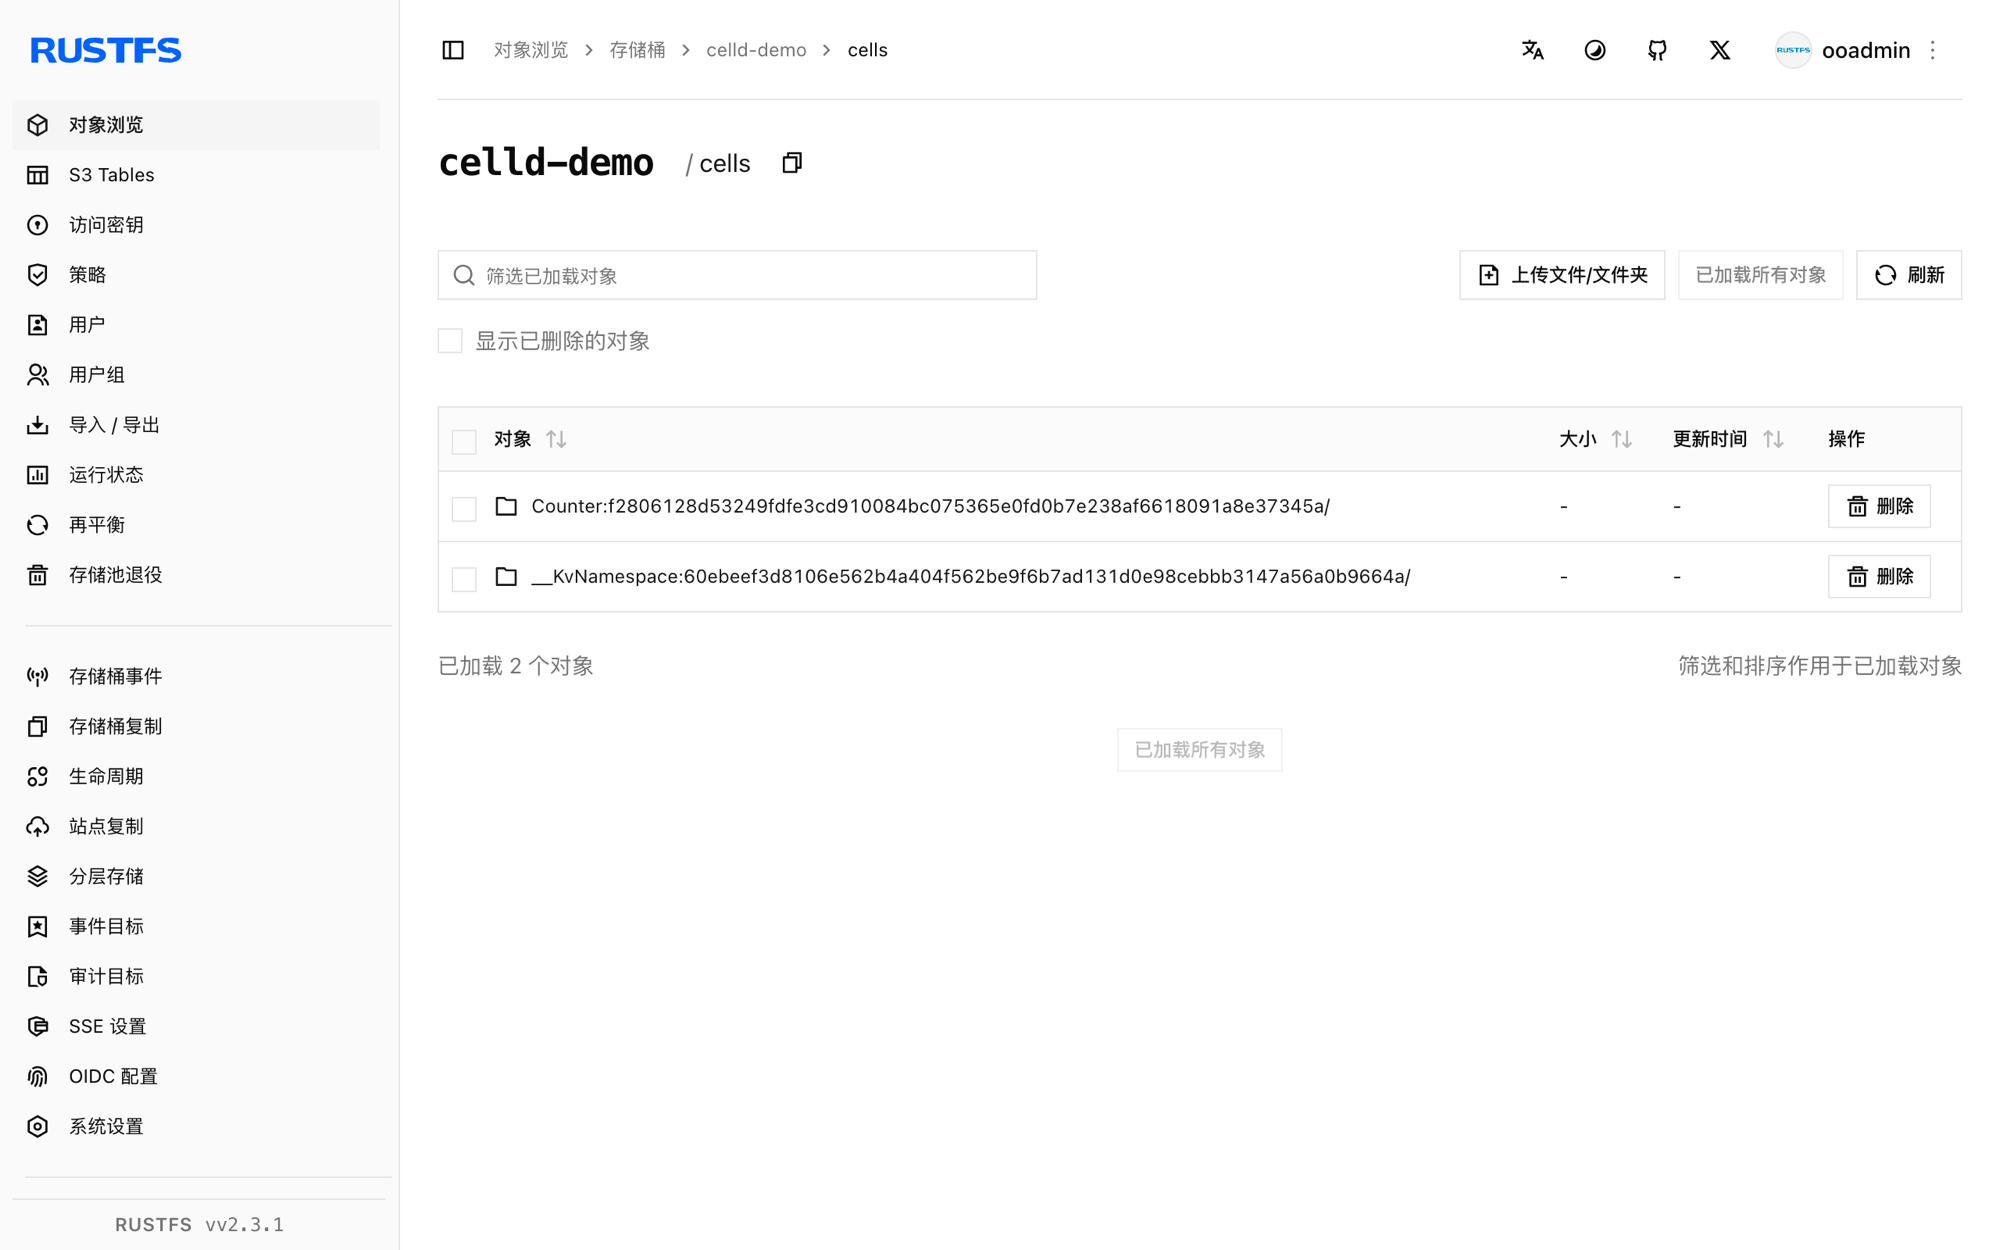Open the GitHub link icon
This screenshot has height=1250, width=2000.
(x=1657, y=50)
